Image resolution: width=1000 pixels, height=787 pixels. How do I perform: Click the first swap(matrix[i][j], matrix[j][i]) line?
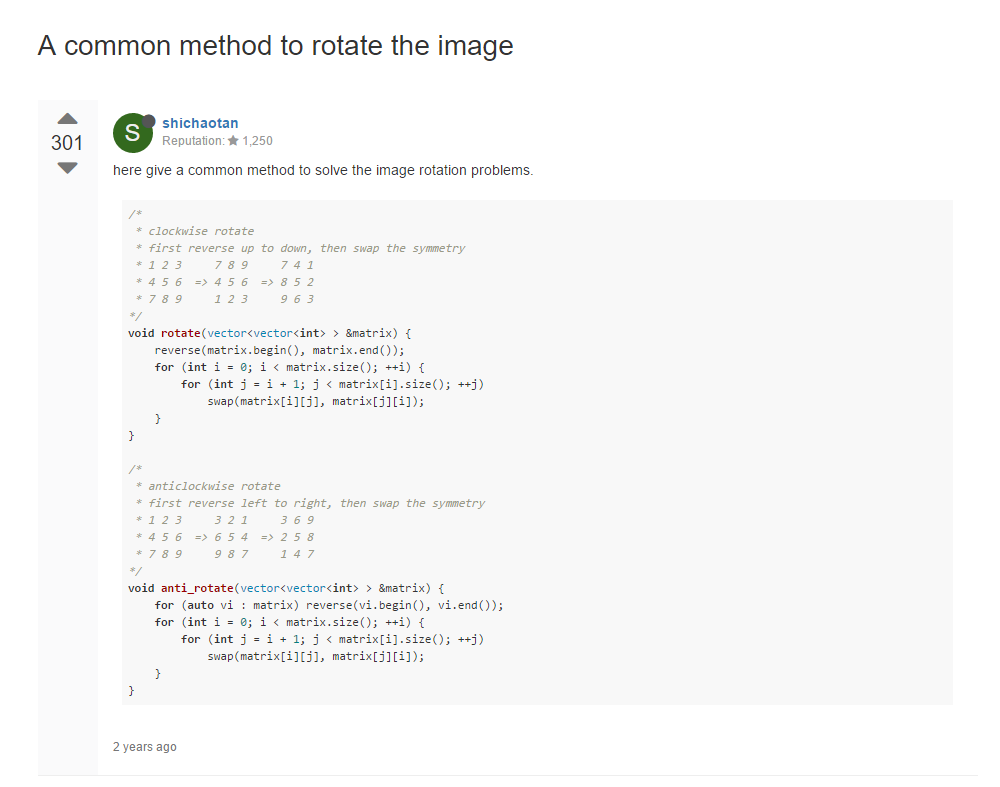pyautogui.click(x=316, y=401)
